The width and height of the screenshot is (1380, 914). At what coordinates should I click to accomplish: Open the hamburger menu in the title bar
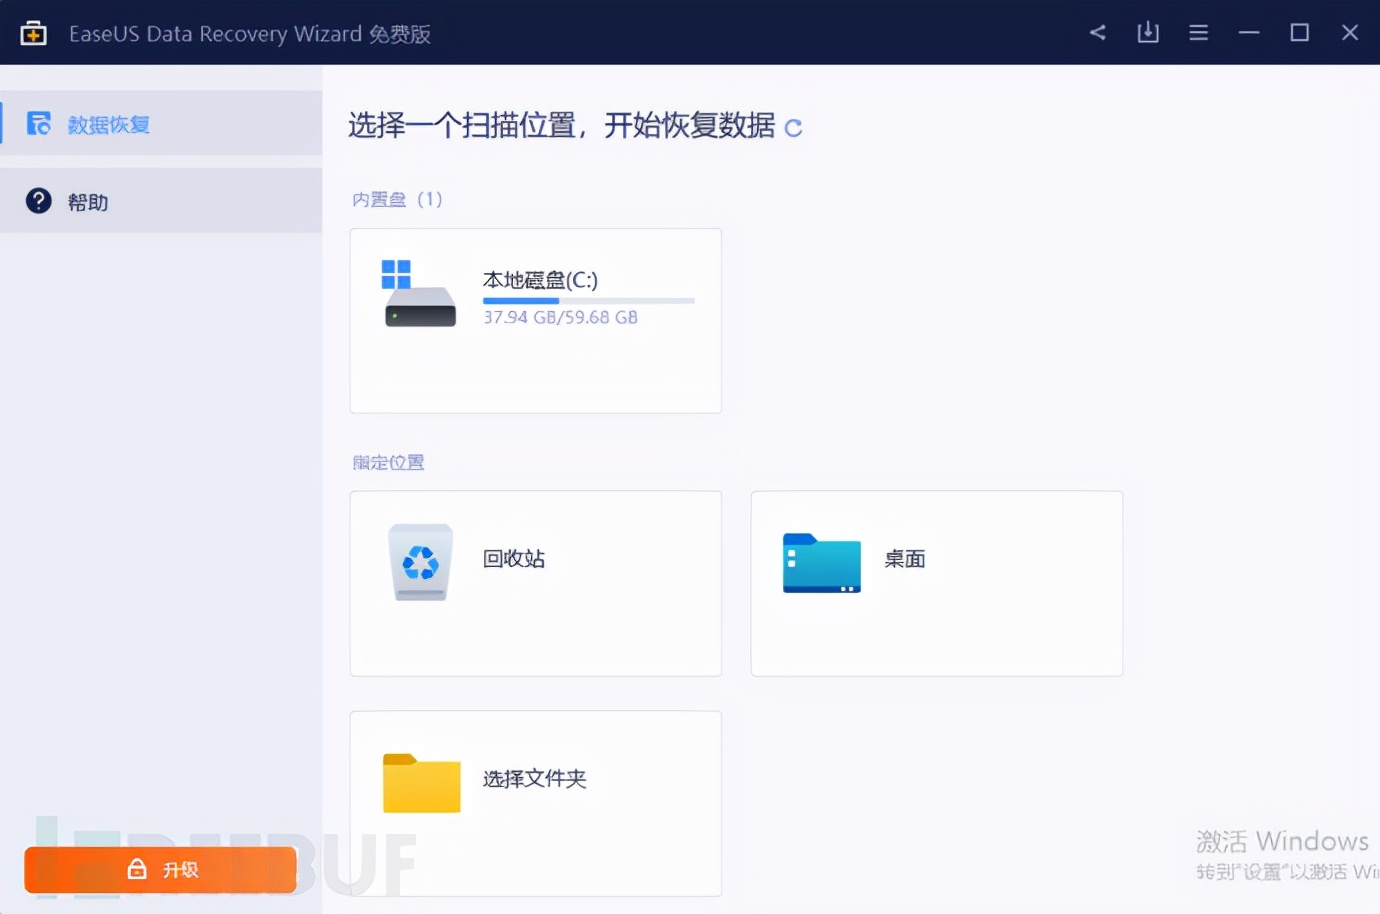coord(1198,32)
